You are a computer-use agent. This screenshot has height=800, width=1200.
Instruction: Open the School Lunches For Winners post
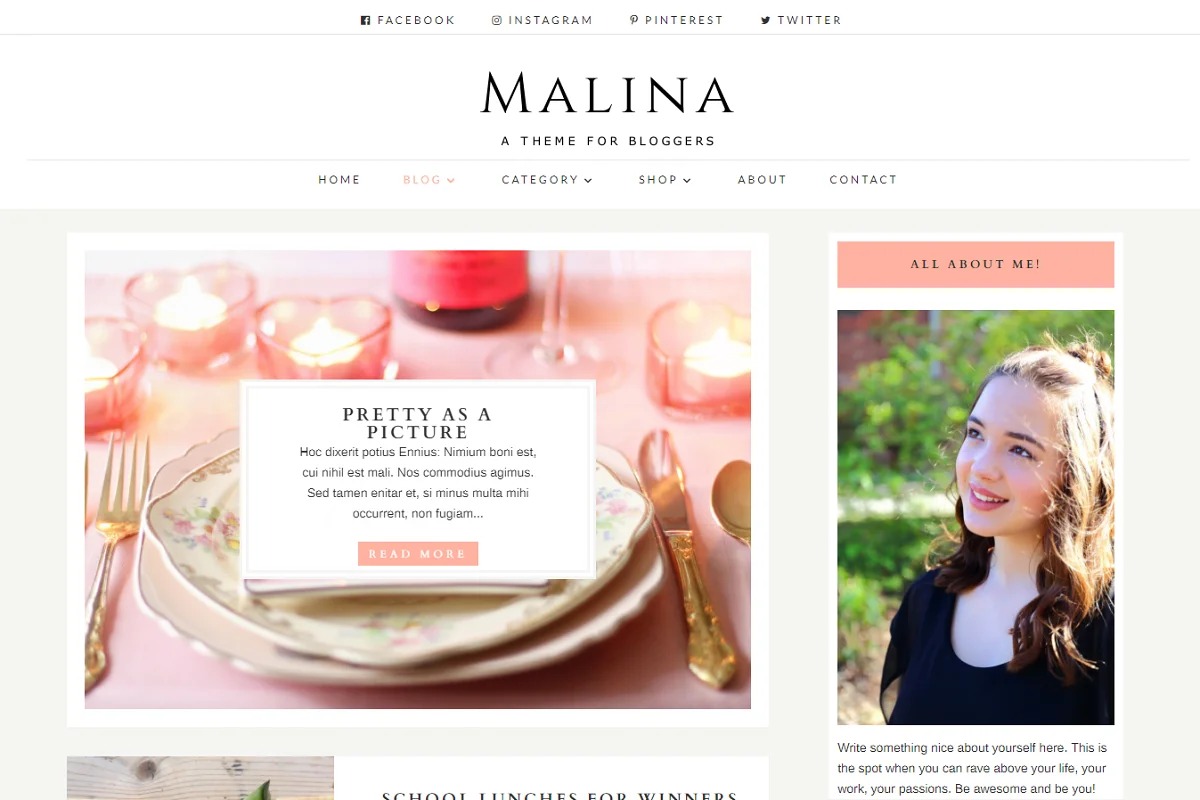coord(560,796)
